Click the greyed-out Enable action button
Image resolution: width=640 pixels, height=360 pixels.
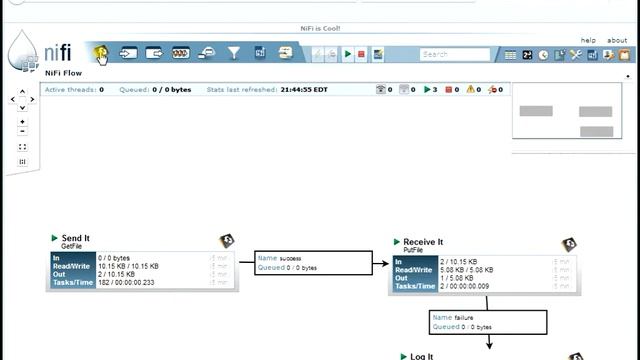[318, 54]
